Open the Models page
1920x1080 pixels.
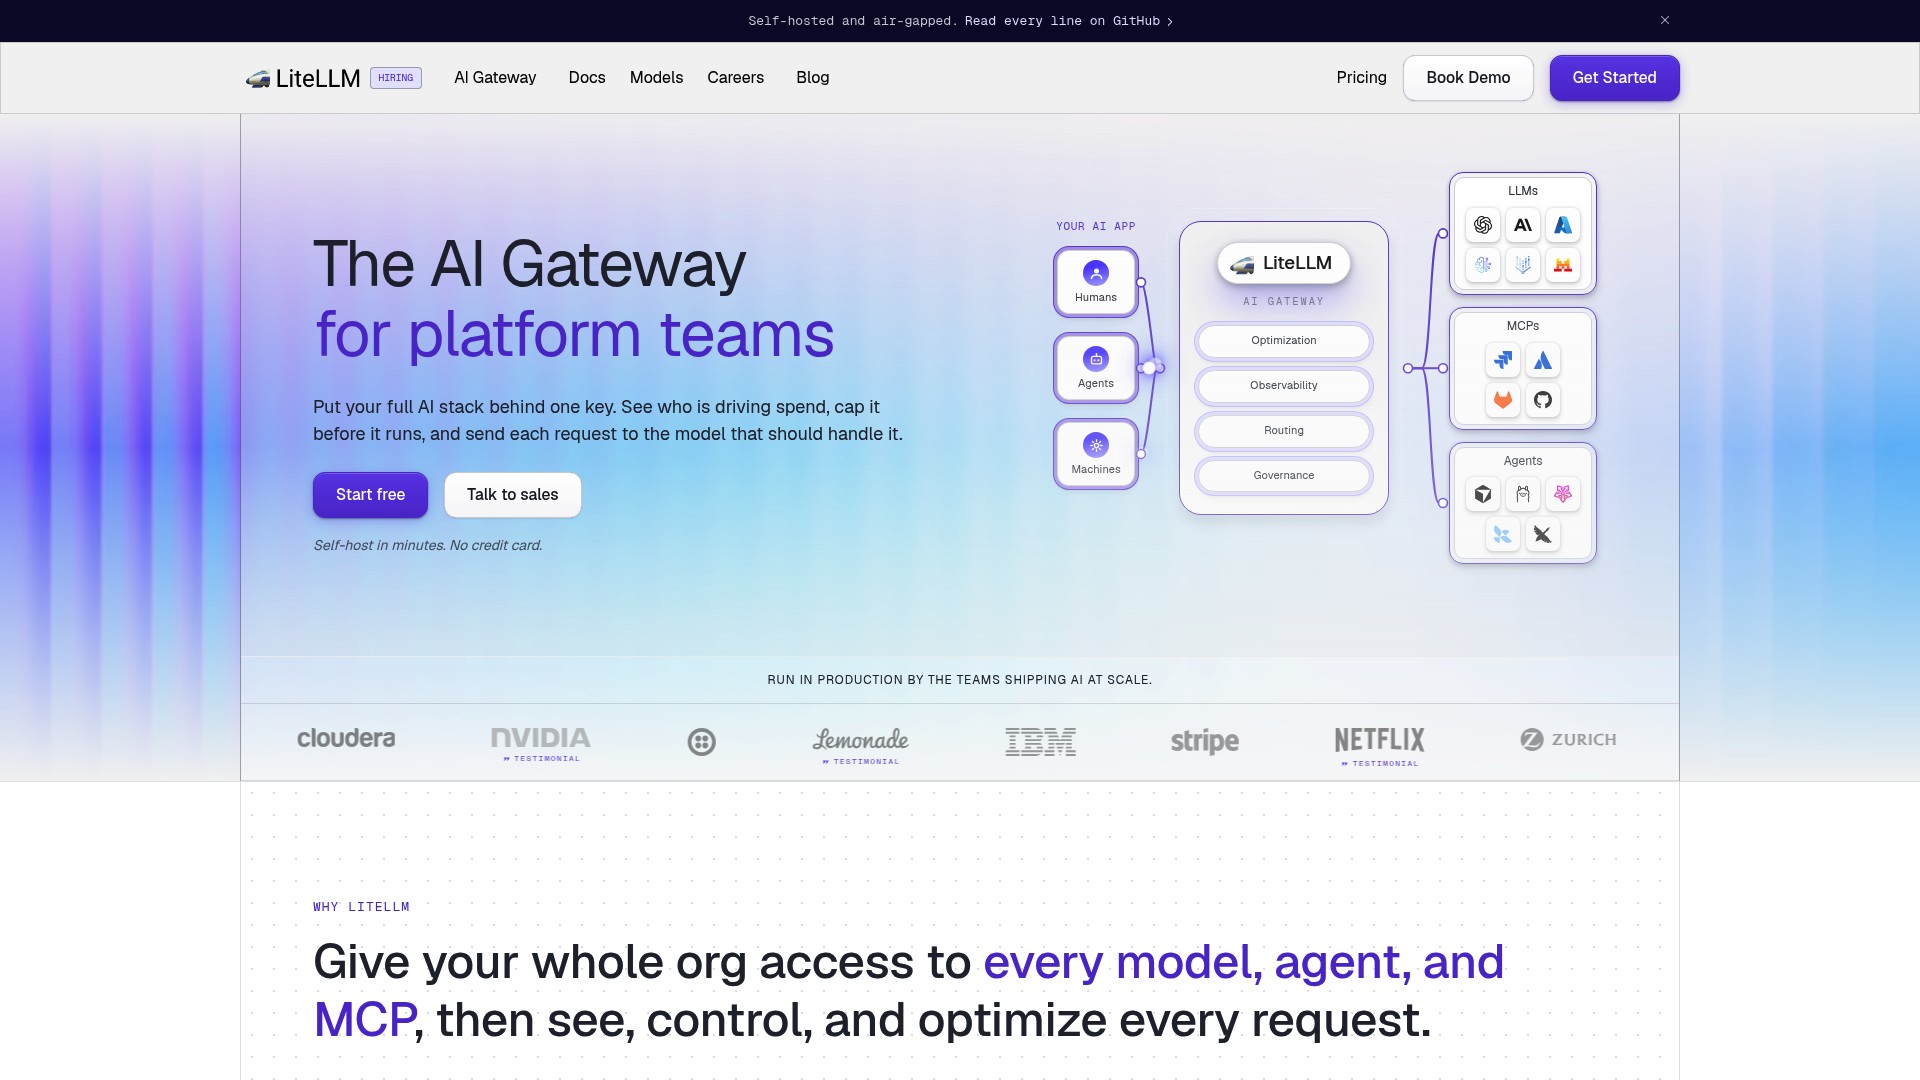656,78
